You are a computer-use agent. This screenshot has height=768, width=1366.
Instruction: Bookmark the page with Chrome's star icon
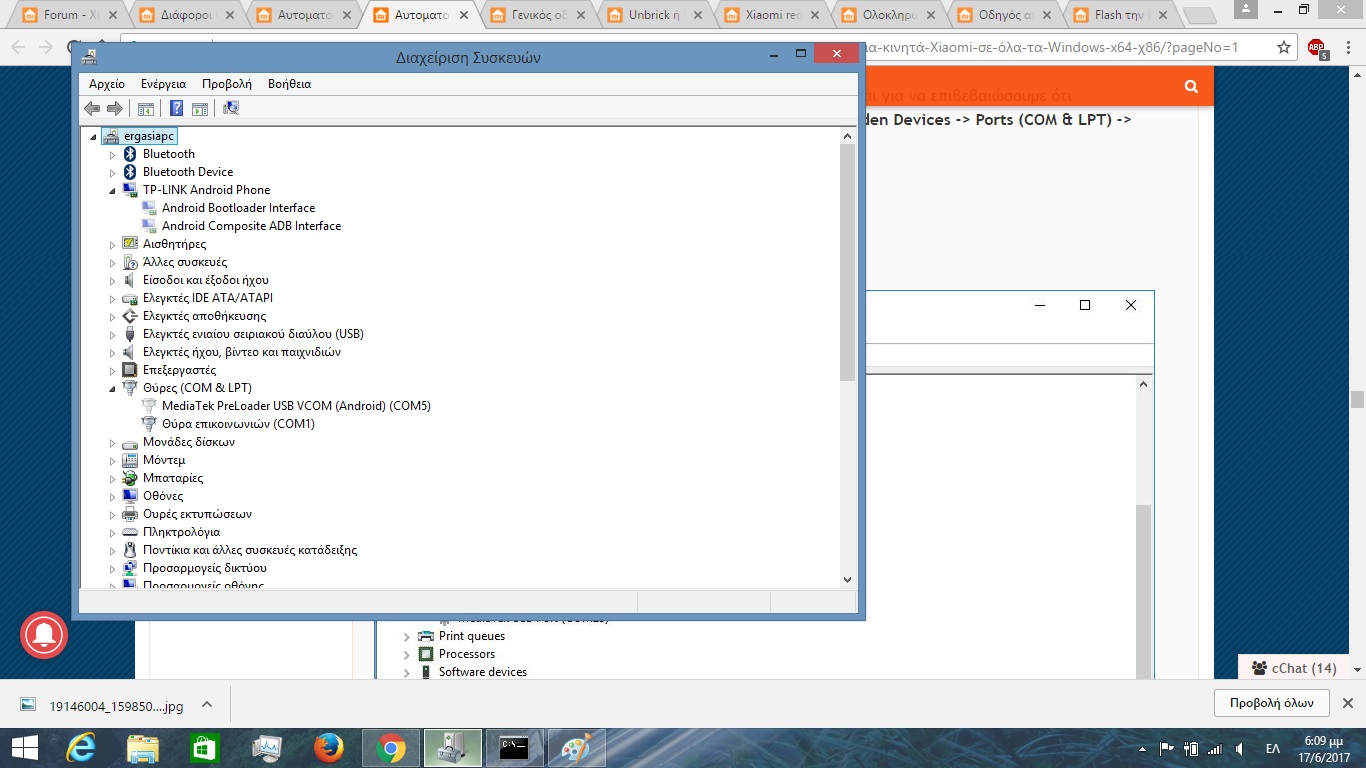pyautogui.click(x=1284, y=47)
